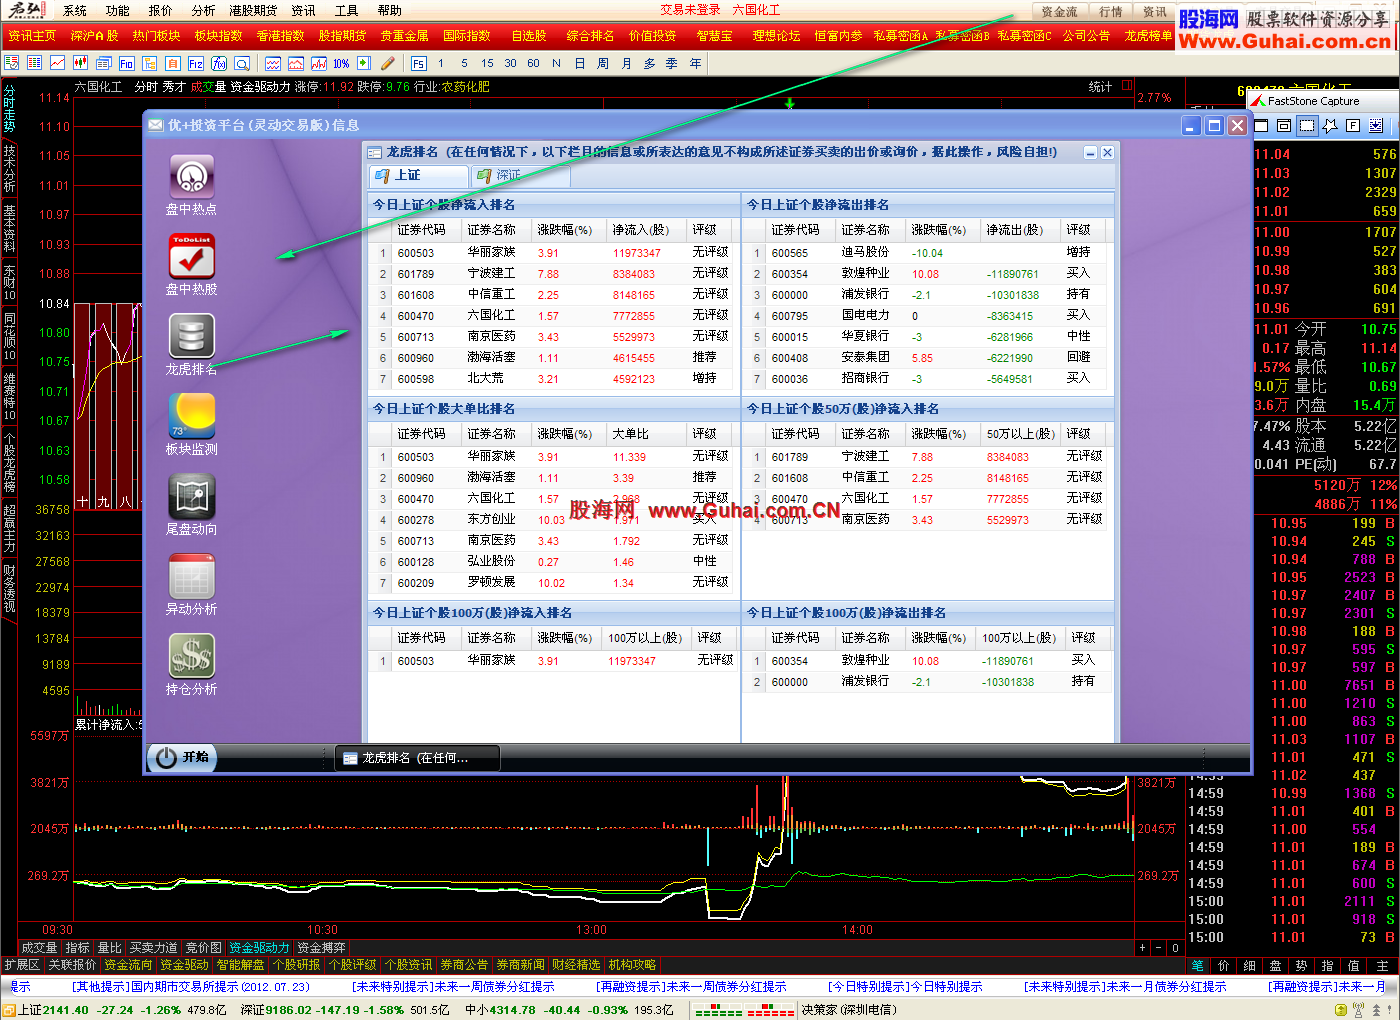Minimize the inner 龙虎排名 panel
This screenshot has width=1400, height=1020.
click(1091, 153)
